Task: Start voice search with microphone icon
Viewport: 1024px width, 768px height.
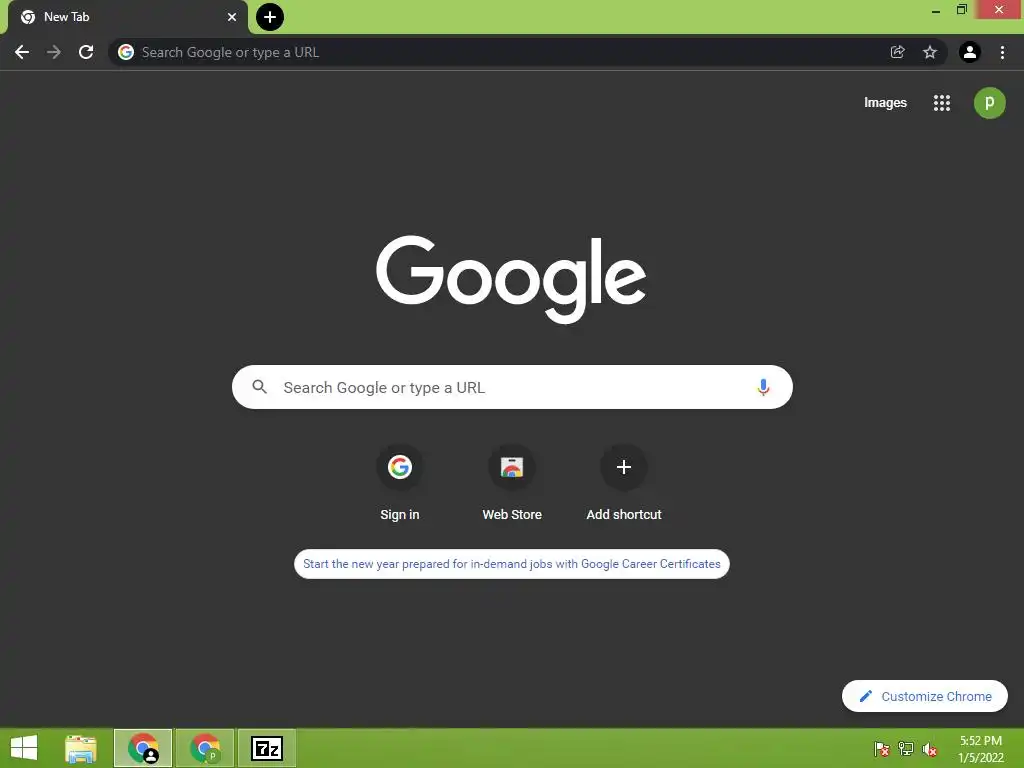Action: tap(763, 387)
